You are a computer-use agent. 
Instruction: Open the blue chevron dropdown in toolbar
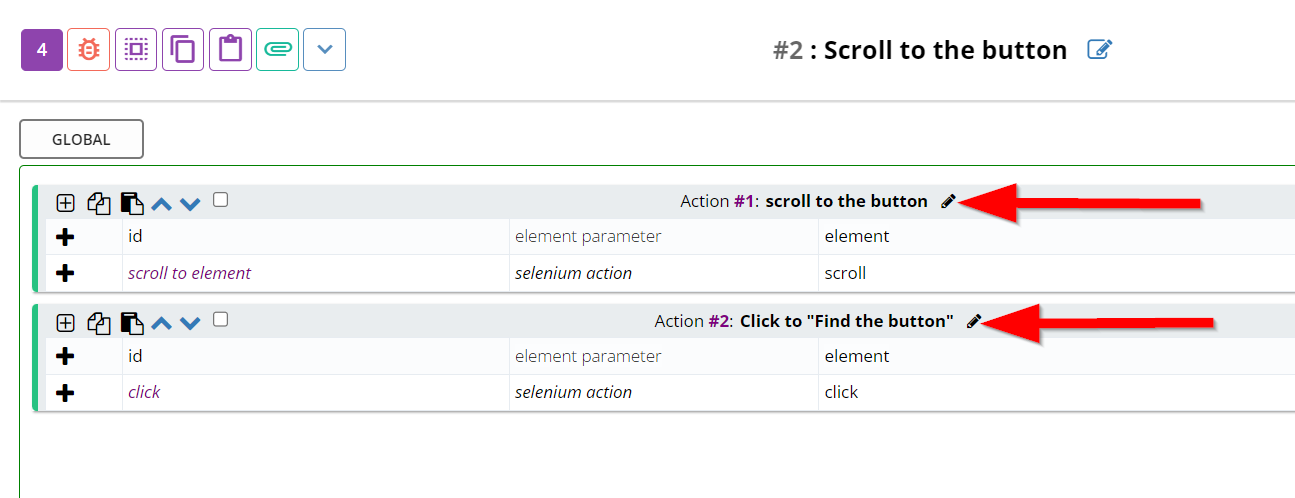324,49
